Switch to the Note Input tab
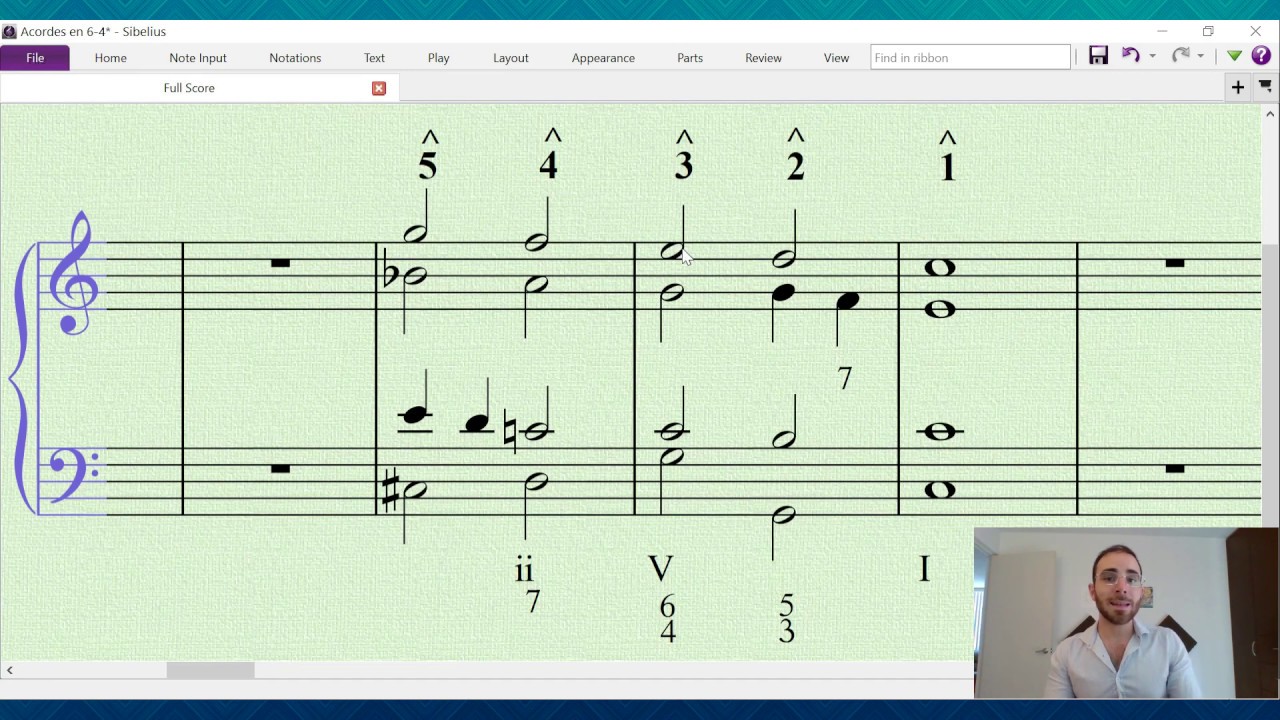Screen dimensions: 1280x720 pyautogui.click(x=198, y=58)
